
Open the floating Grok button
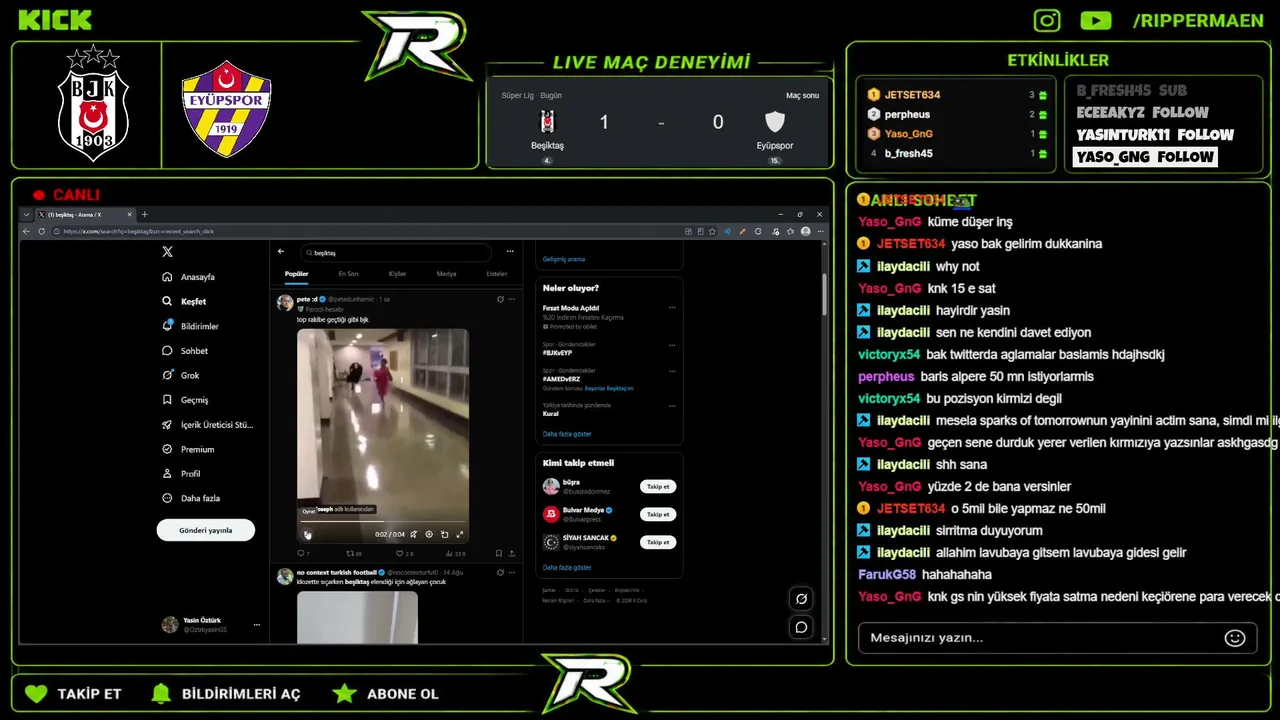[x=801, y=599]
